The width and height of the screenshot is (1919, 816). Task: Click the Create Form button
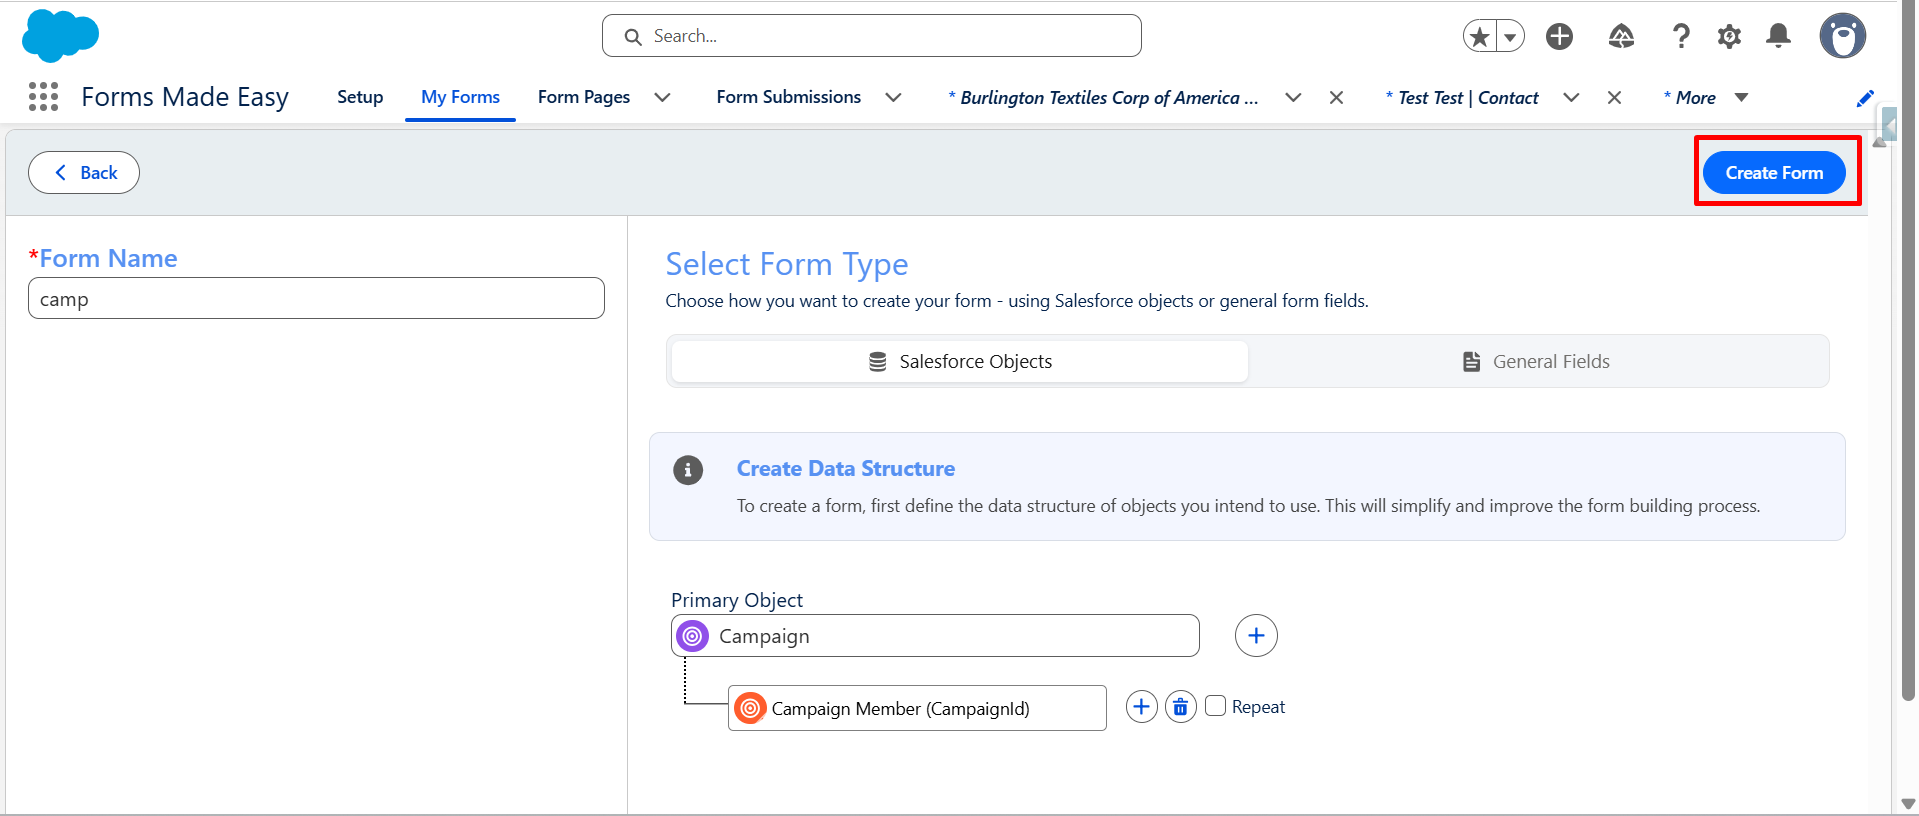[x=1773, y=173]
